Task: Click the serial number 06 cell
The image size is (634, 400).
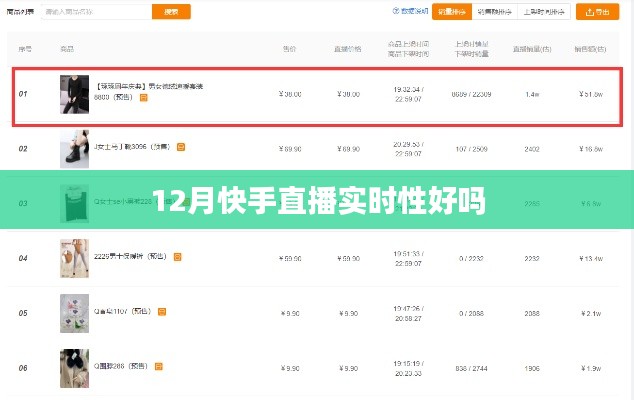Action: (x=23, y=368)
